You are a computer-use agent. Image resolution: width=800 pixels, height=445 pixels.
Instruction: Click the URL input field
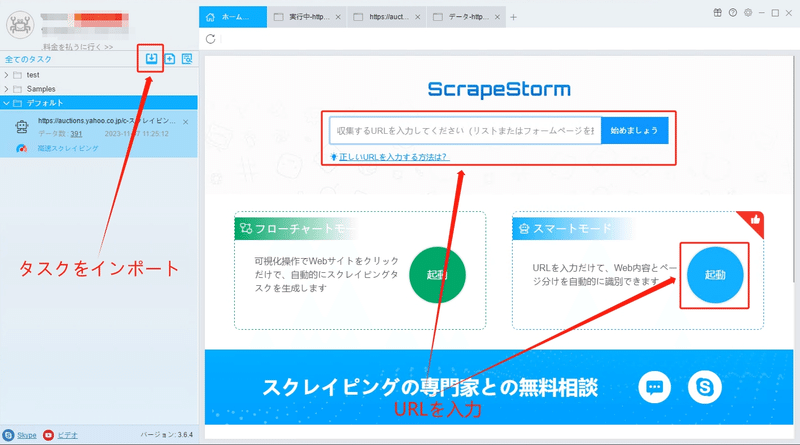pyautogui.click(x=465, y=131)
